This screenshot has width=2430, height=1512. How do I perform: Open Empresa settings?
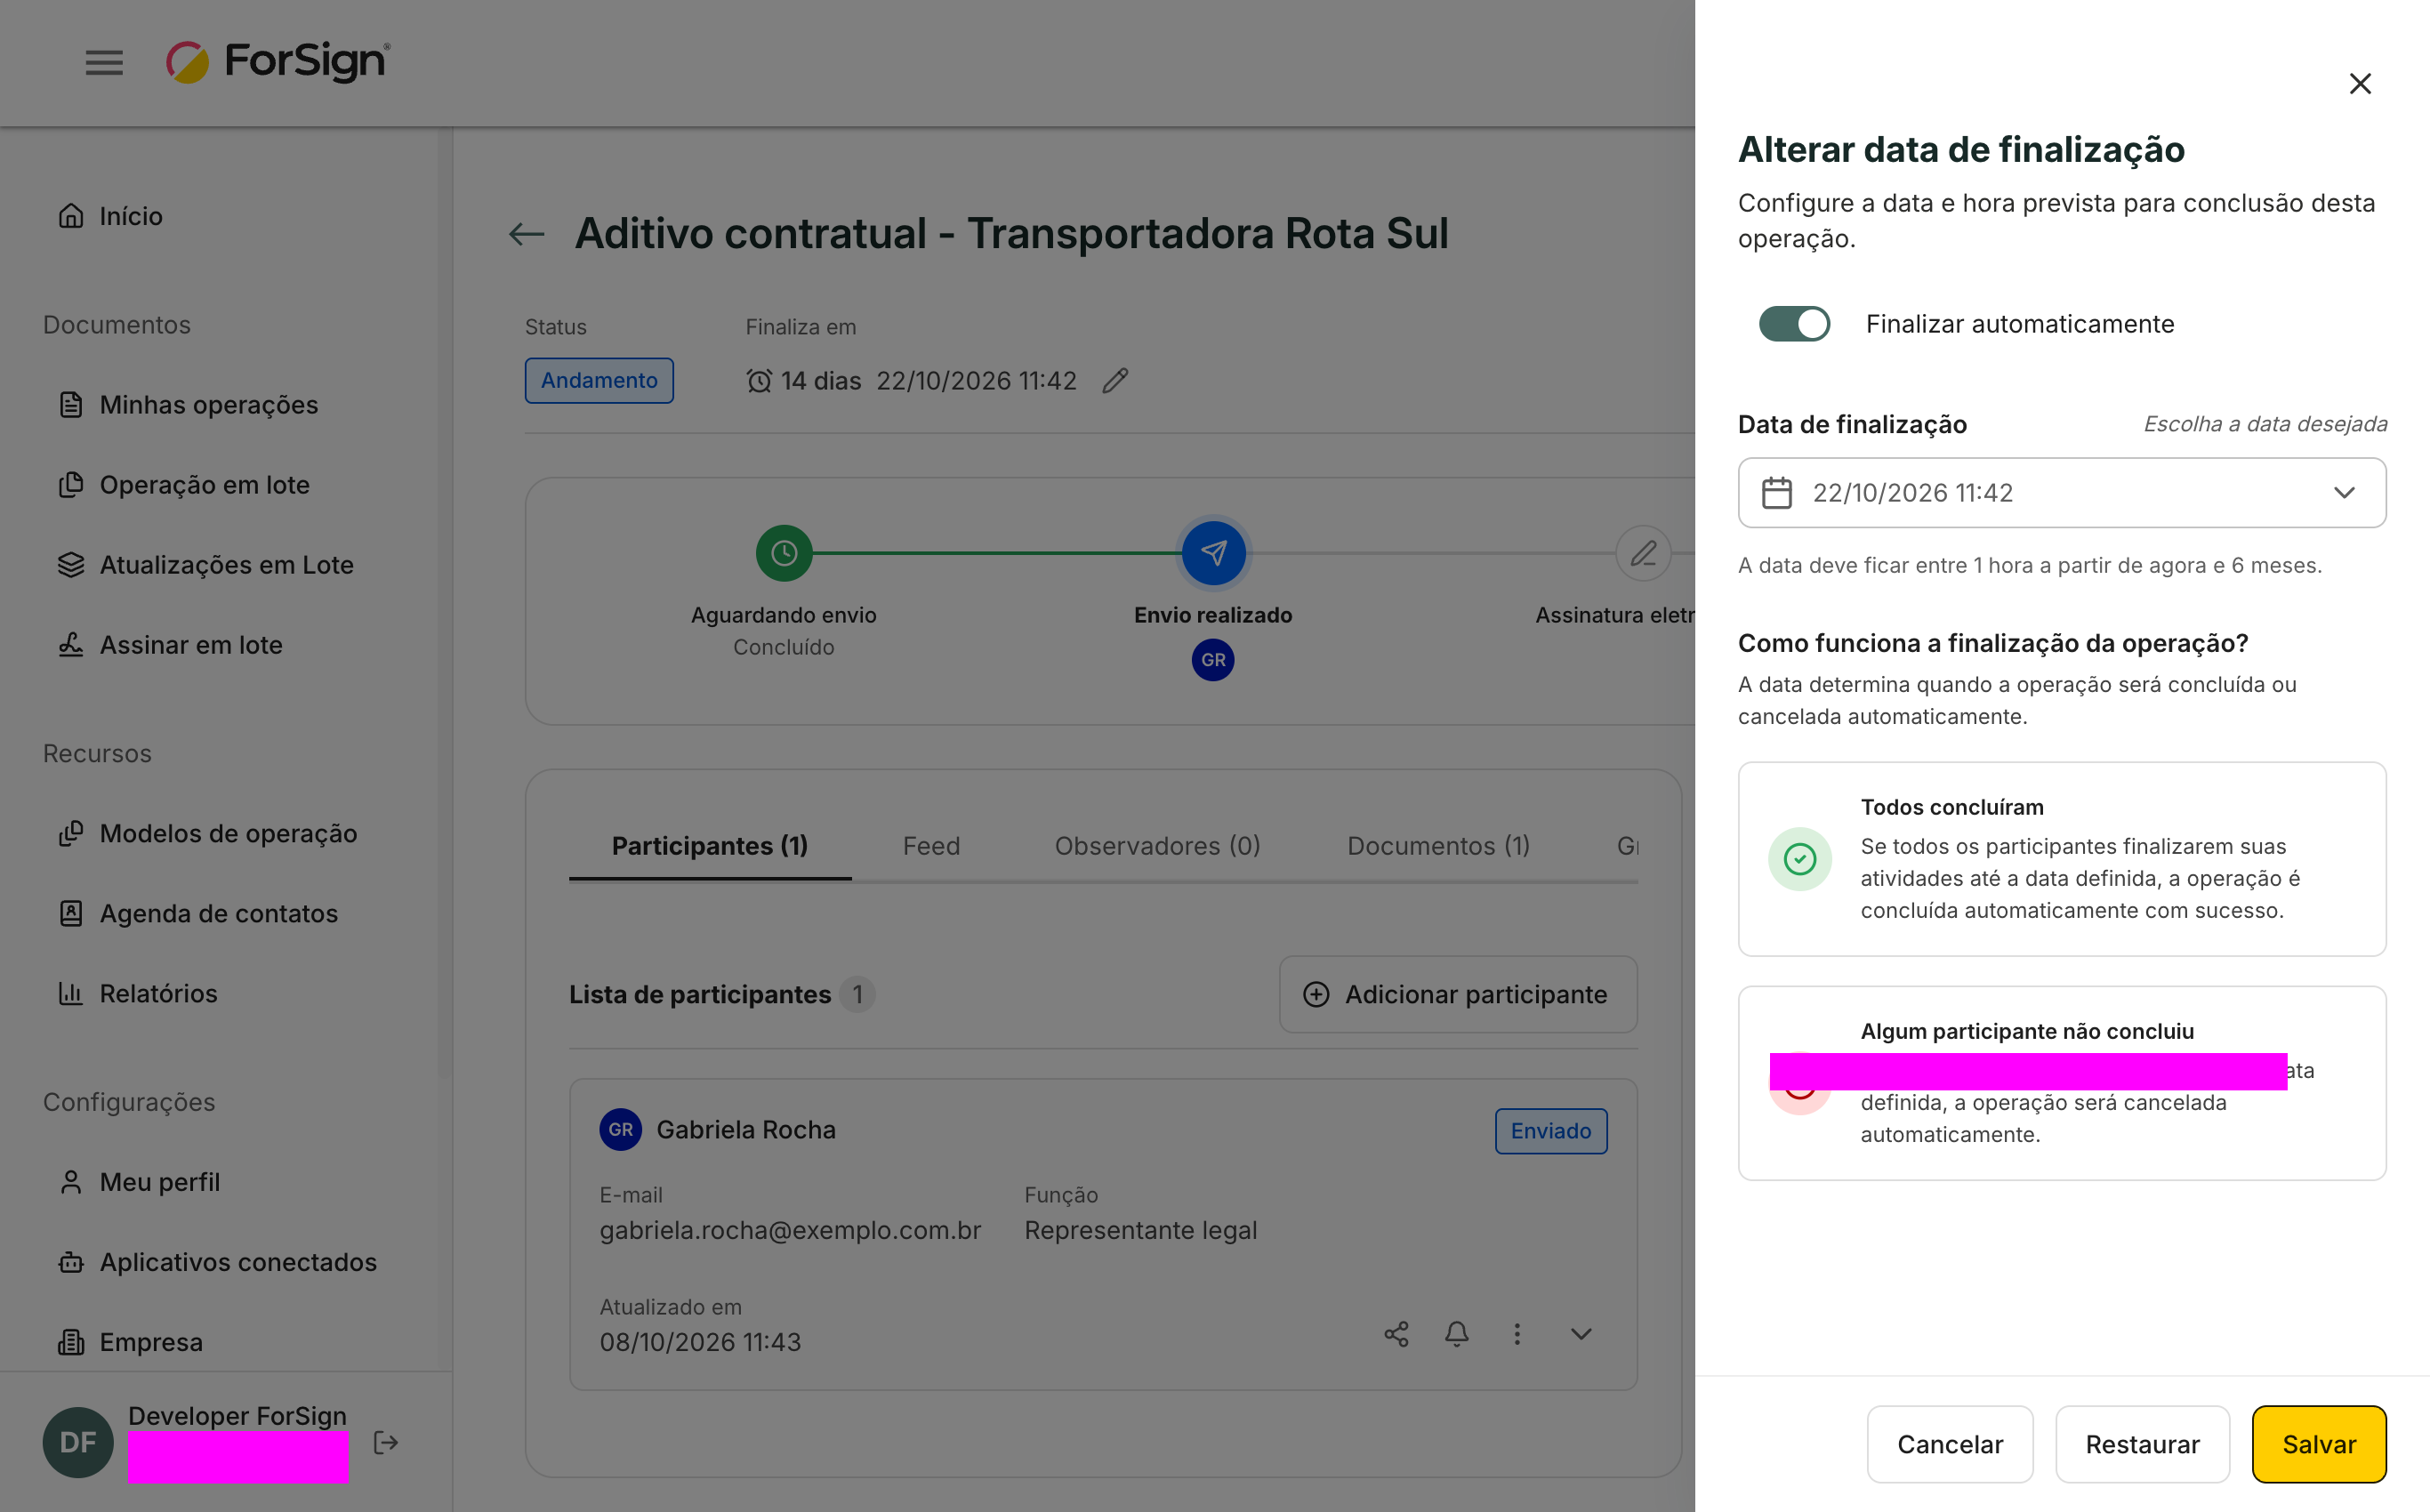(x=130, y=1342)
